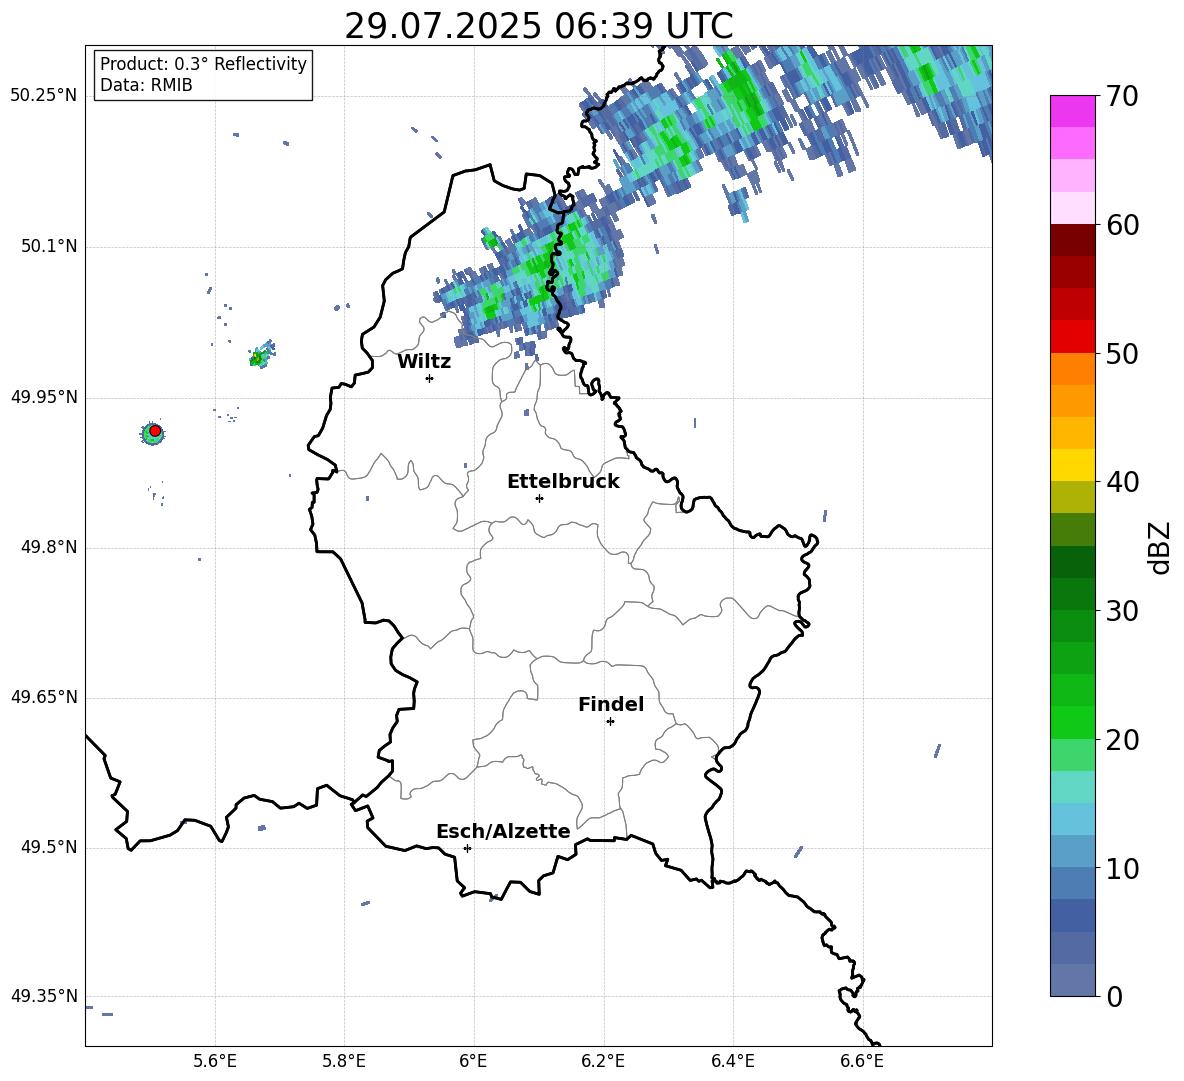Click the colorbar value 0

pyautogui.click(x=1114, y=996)
